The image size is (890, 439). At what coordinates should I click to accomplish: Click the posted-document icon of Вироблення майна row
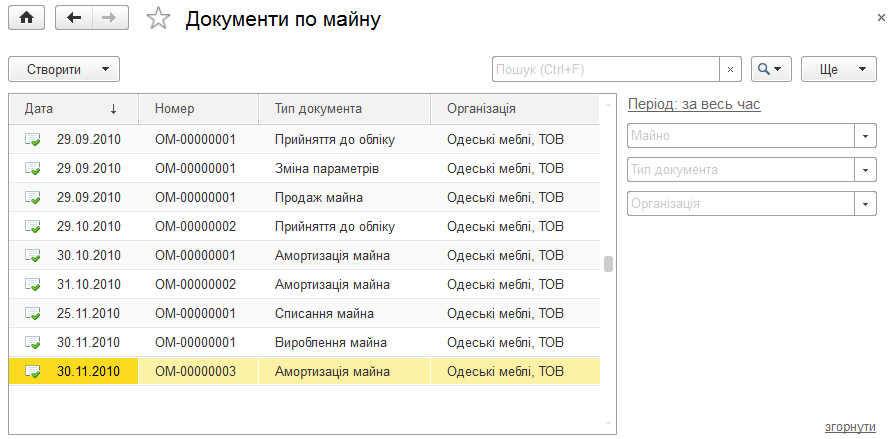click(x=33, y=342)
